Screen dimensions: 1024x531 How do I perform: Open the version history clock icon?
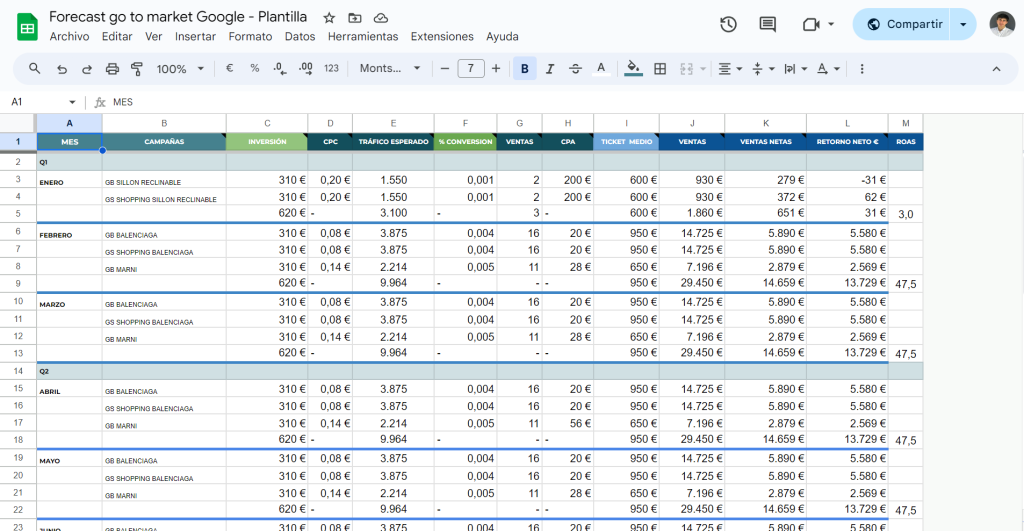[728, 24]
